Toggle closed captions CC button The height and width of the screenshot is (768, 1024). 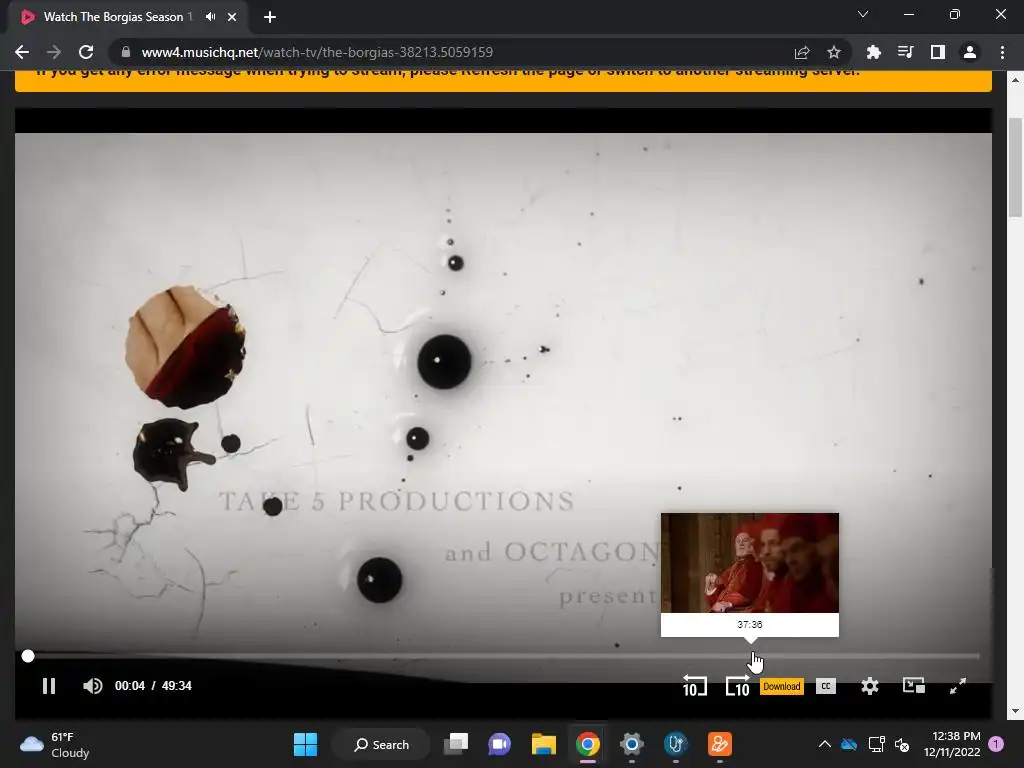825,686
